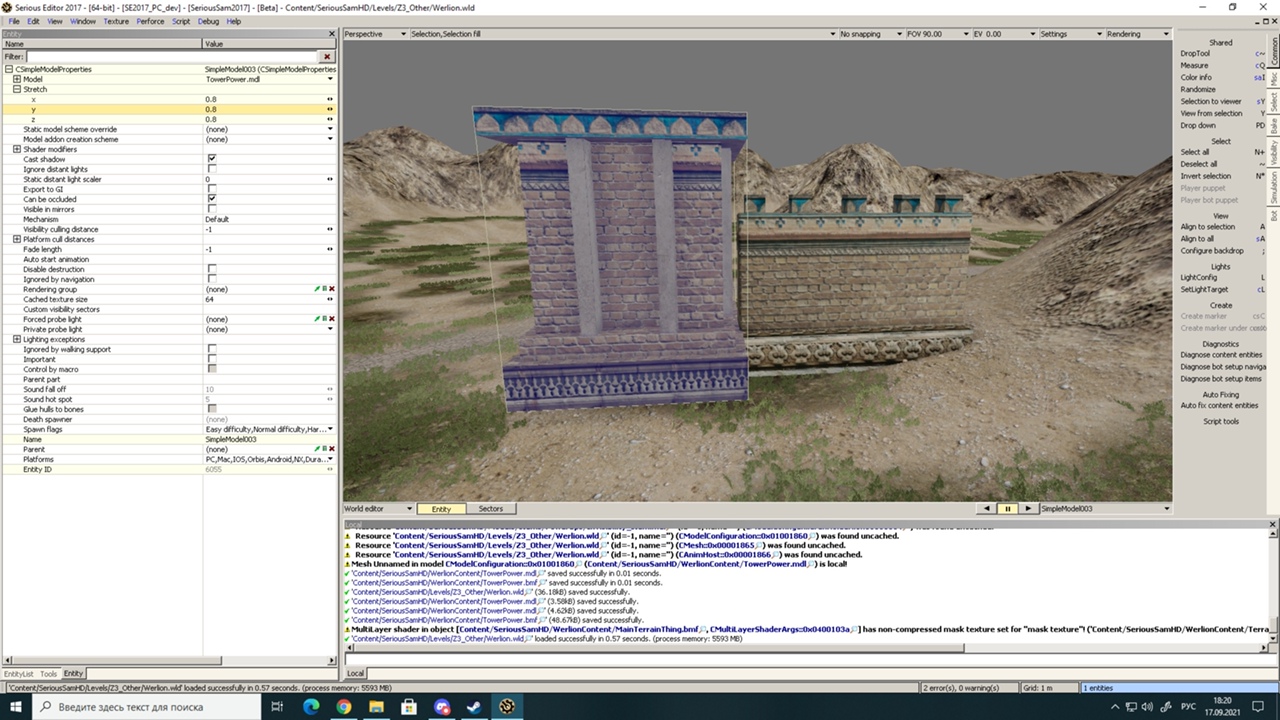
Task: Open Google Chrome from the taskbar
Action: coord(344,706)
